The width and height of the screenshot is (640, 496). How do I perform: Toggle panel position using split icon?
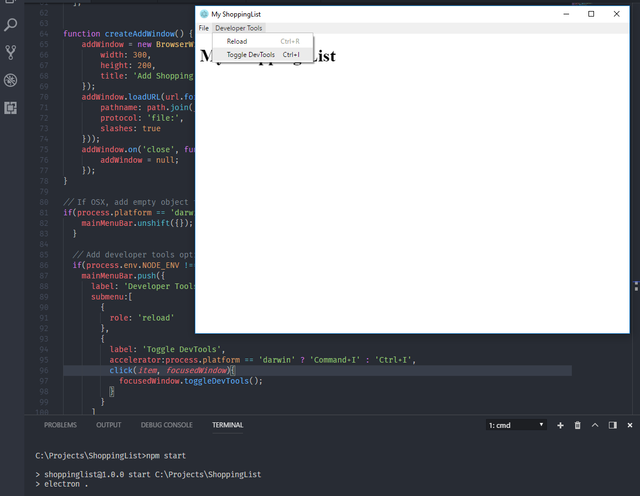coord(613,425)
